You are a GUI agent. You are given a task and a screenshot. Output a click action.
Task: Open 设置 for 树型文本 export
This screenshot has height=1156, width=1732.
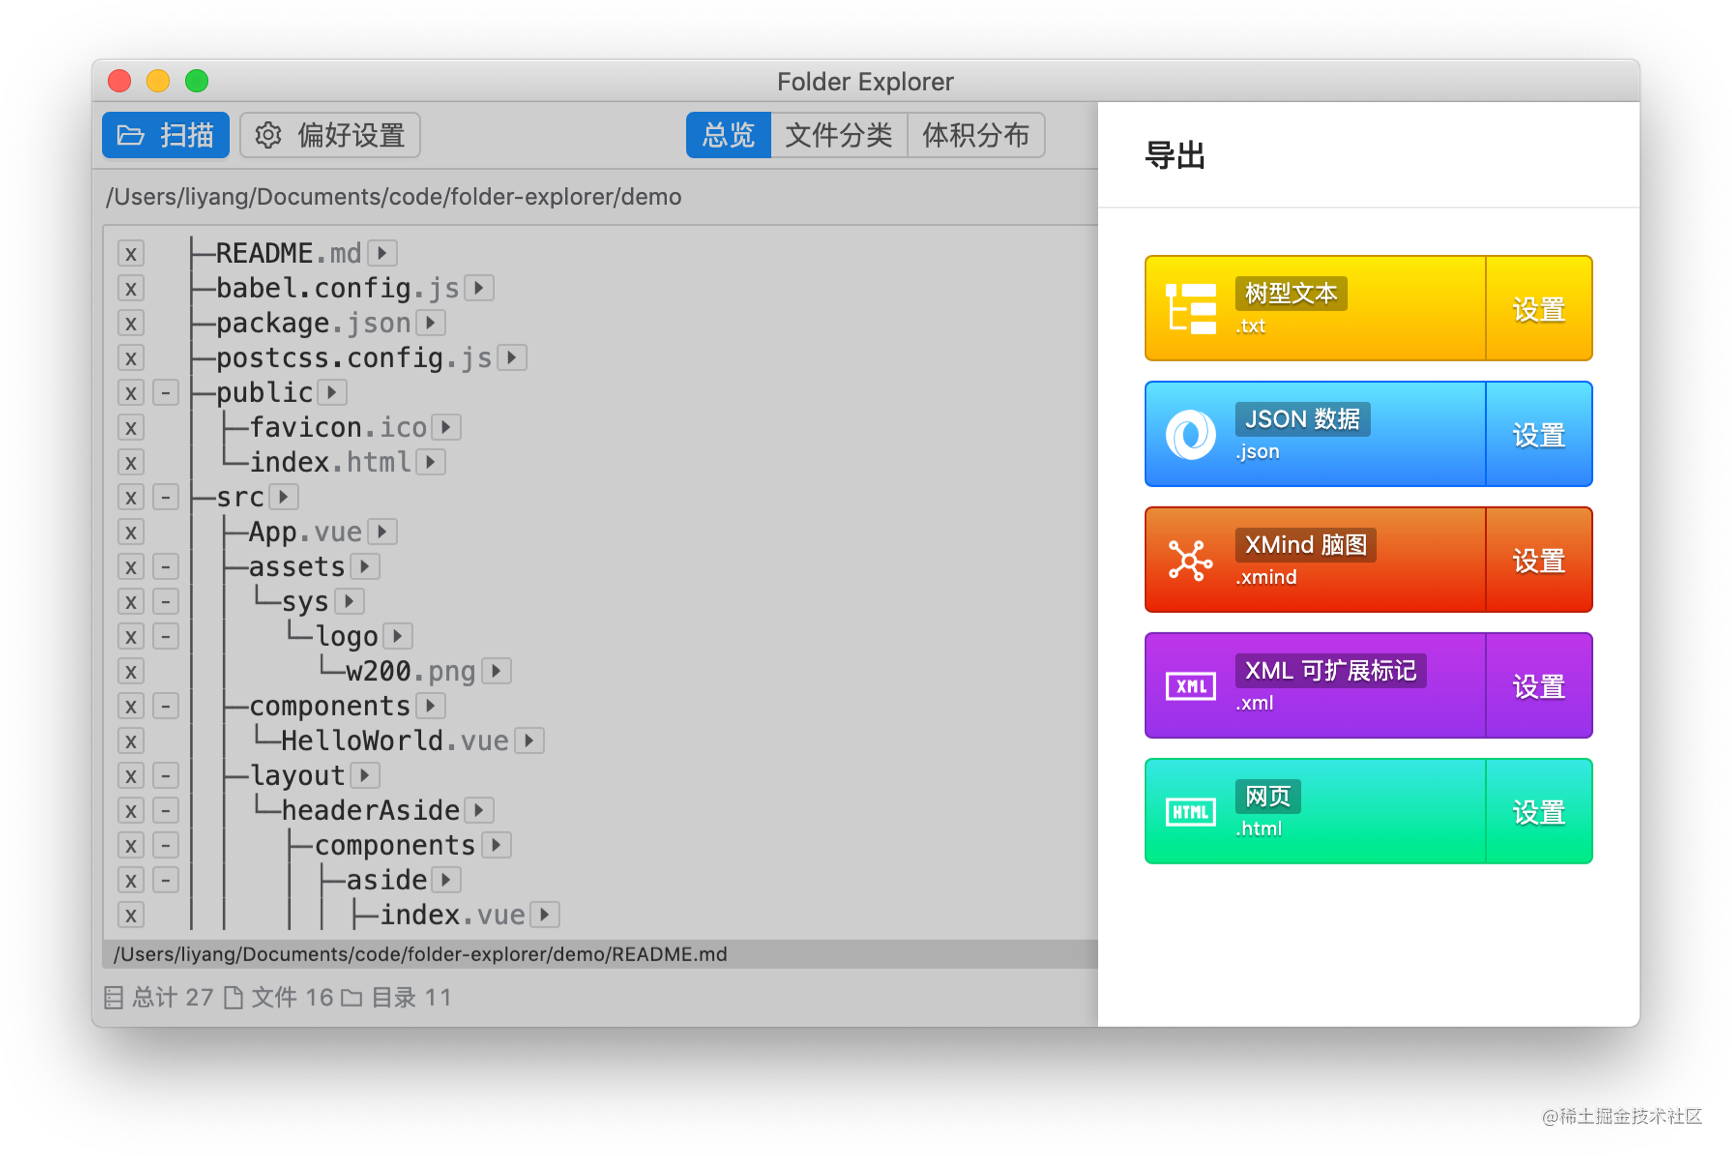(x=1539, y=308)
